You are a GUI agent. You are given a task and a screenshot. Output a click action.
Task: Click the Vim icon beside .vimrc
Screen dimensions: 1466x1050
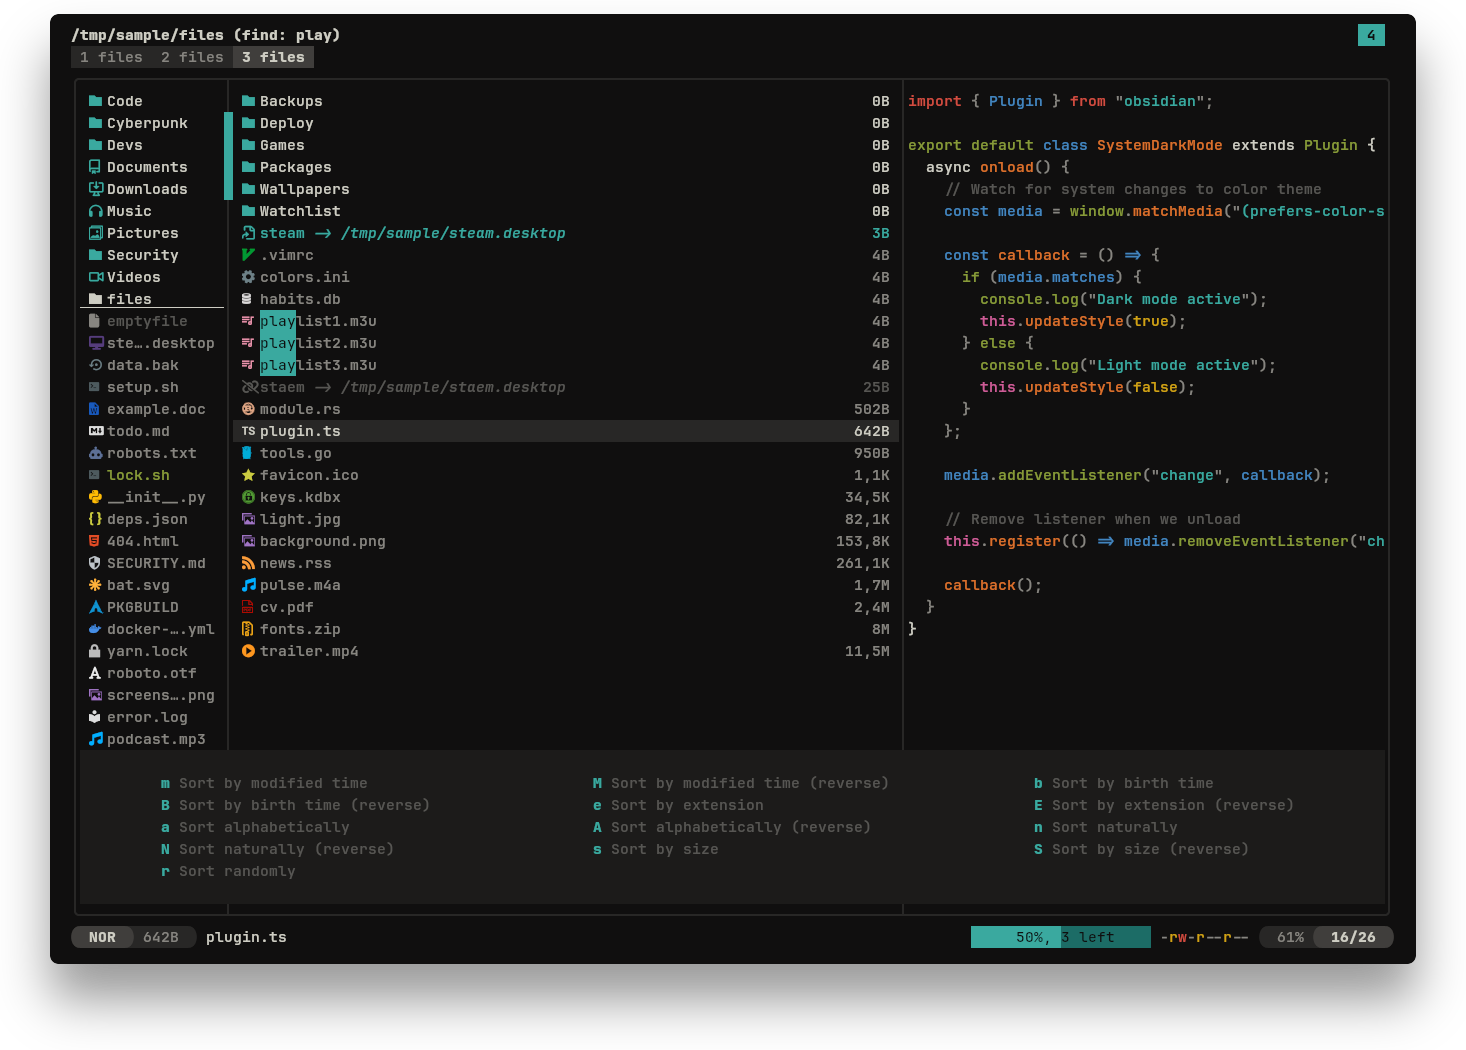tap(248, 255)
